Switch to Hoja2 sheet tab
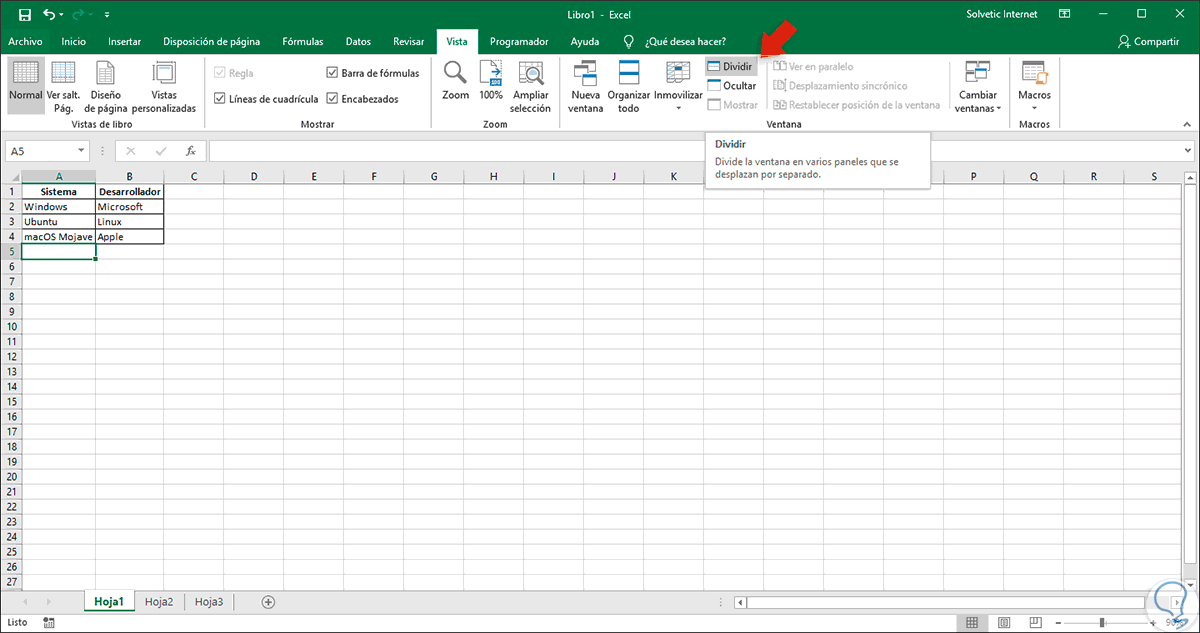This screenshot has height=633, width=1200. pos(159,602)
